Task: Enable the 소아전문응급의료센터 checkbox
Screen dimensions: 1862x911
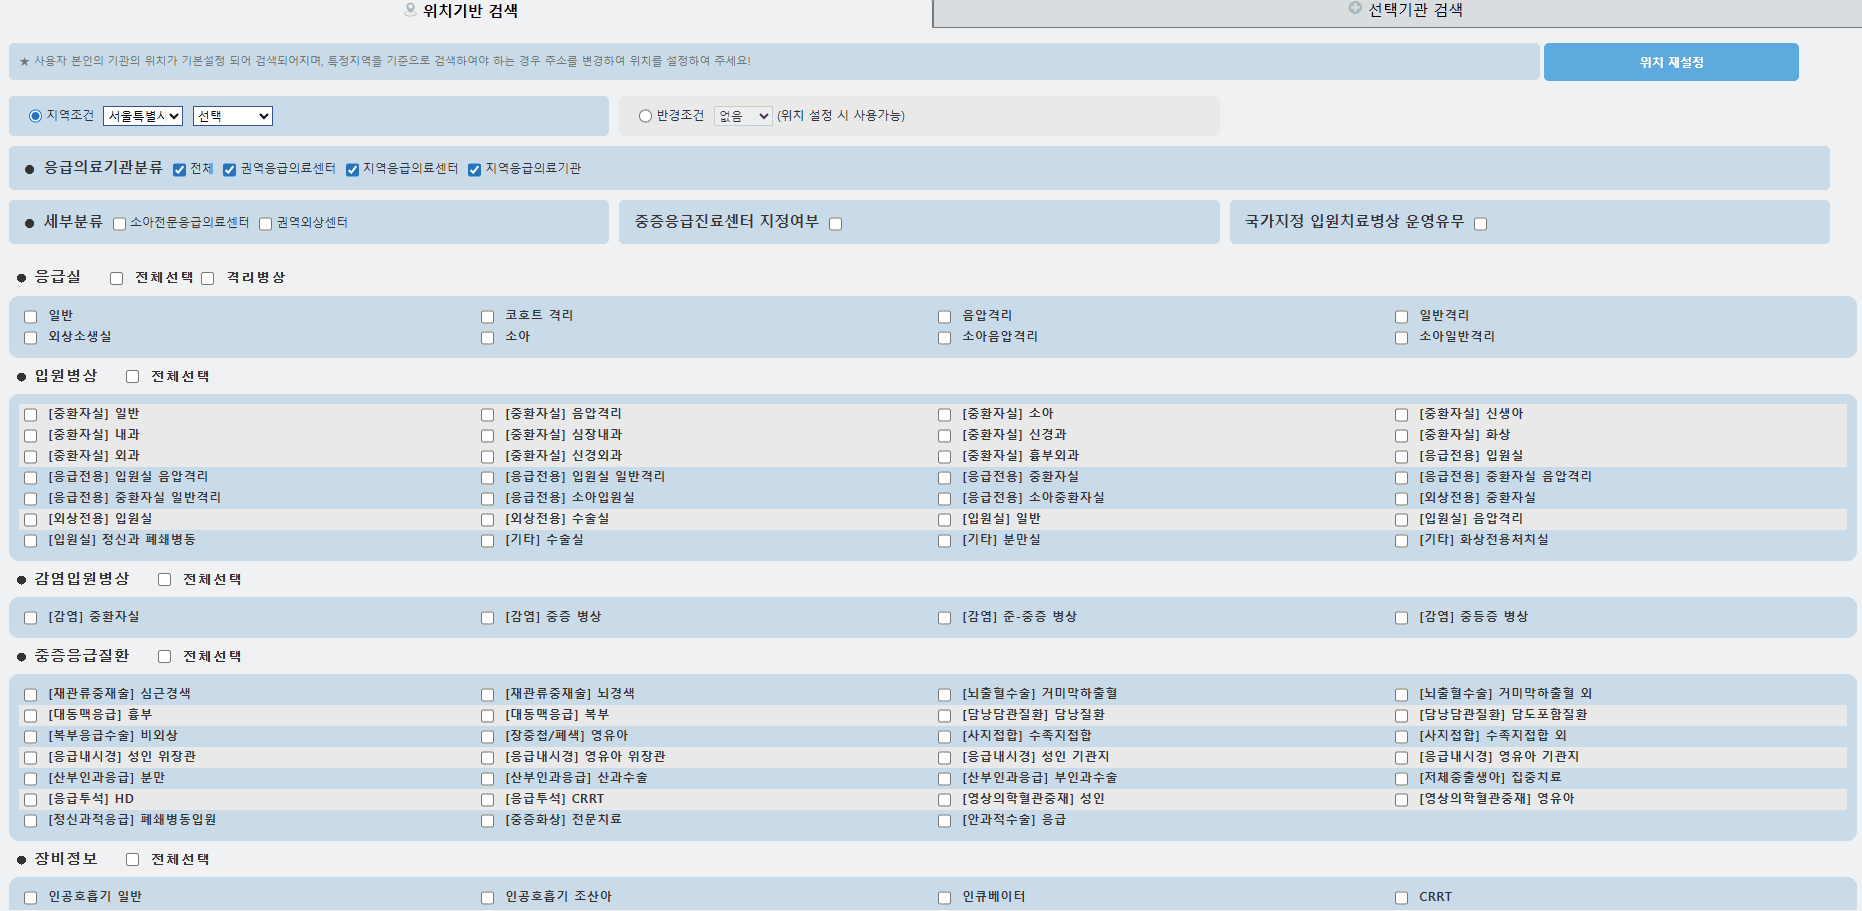Action: [x=119, y=222]
